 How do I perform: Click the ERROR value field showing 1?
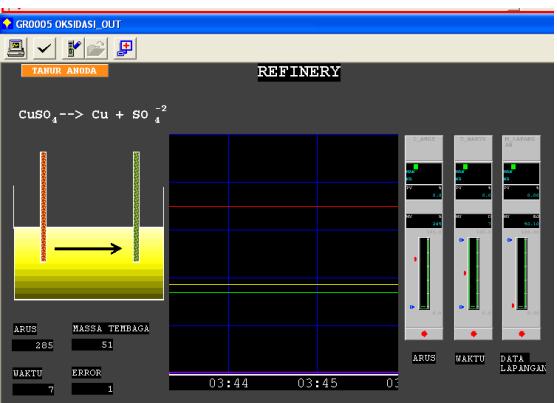93,389
